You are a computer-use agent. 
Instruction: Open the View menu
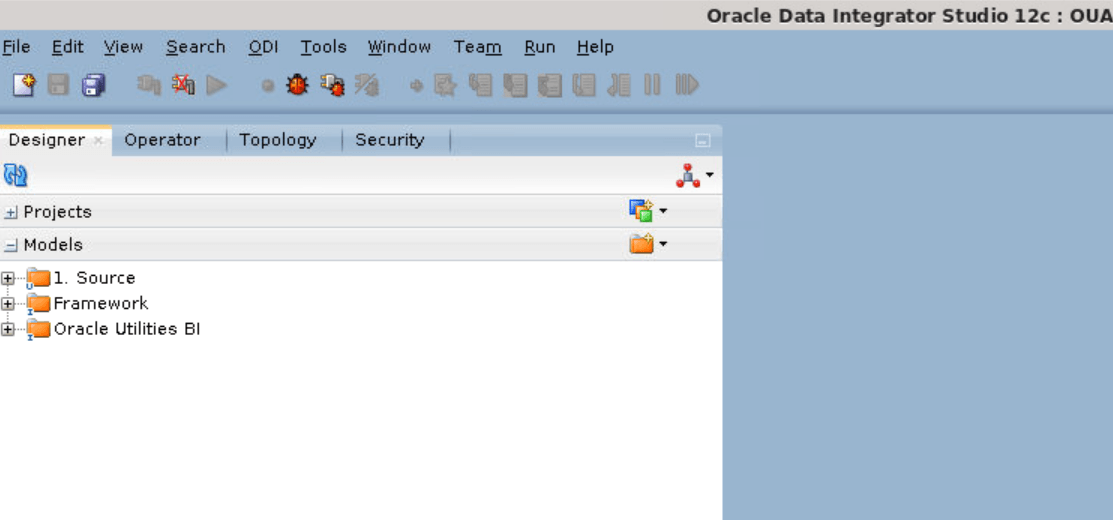point(123,47)
